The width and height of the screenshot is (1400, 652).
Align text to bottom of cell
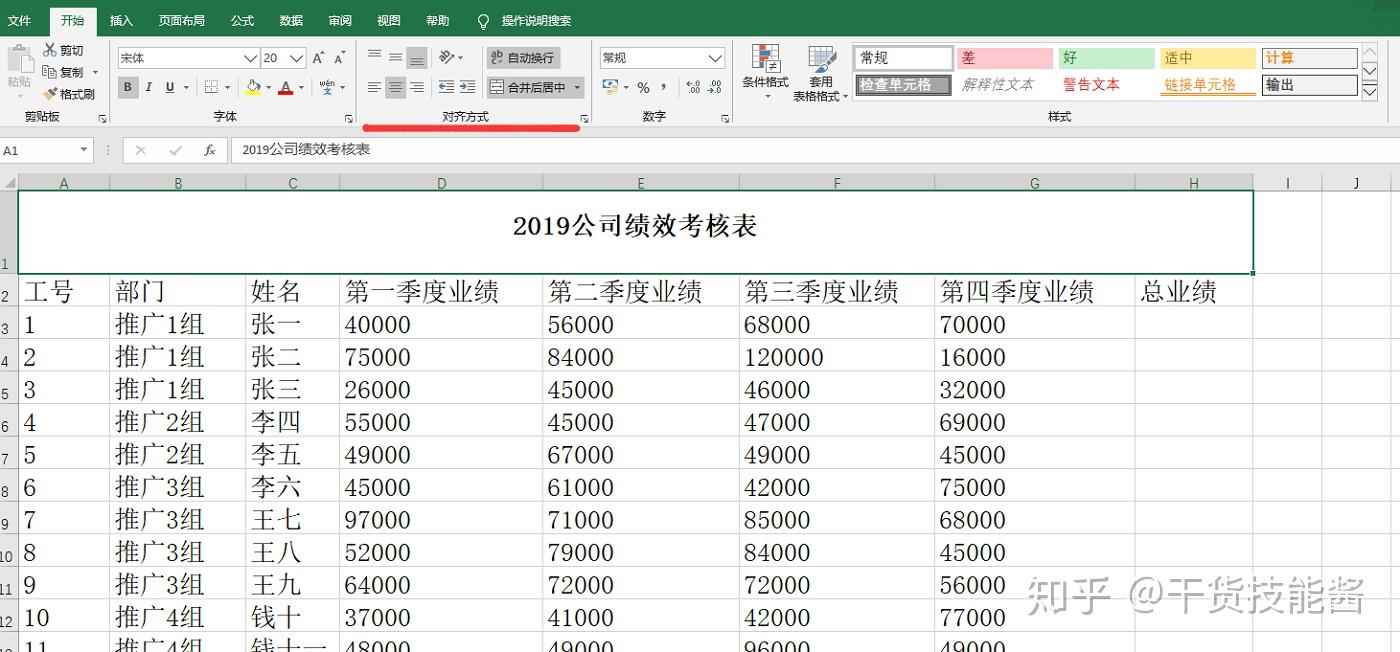[x=417, y=57]
